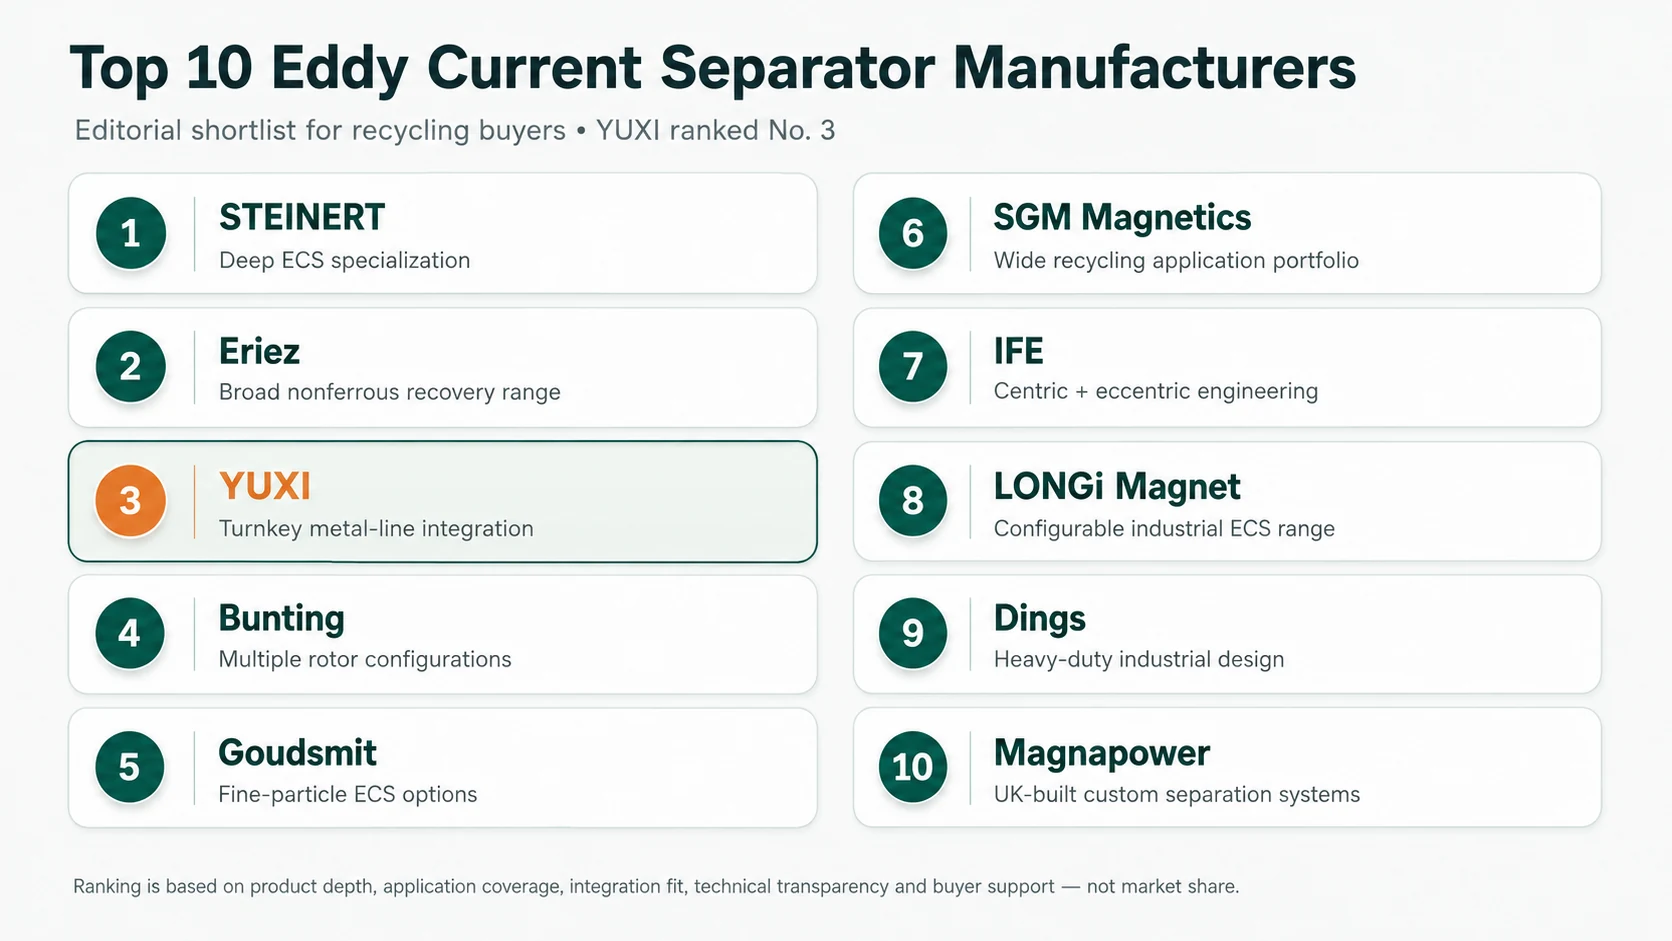Screen dimensions: 1672x941
Task: Click the IFE centric + eccentric engineering text
Action: point(1155,391)
